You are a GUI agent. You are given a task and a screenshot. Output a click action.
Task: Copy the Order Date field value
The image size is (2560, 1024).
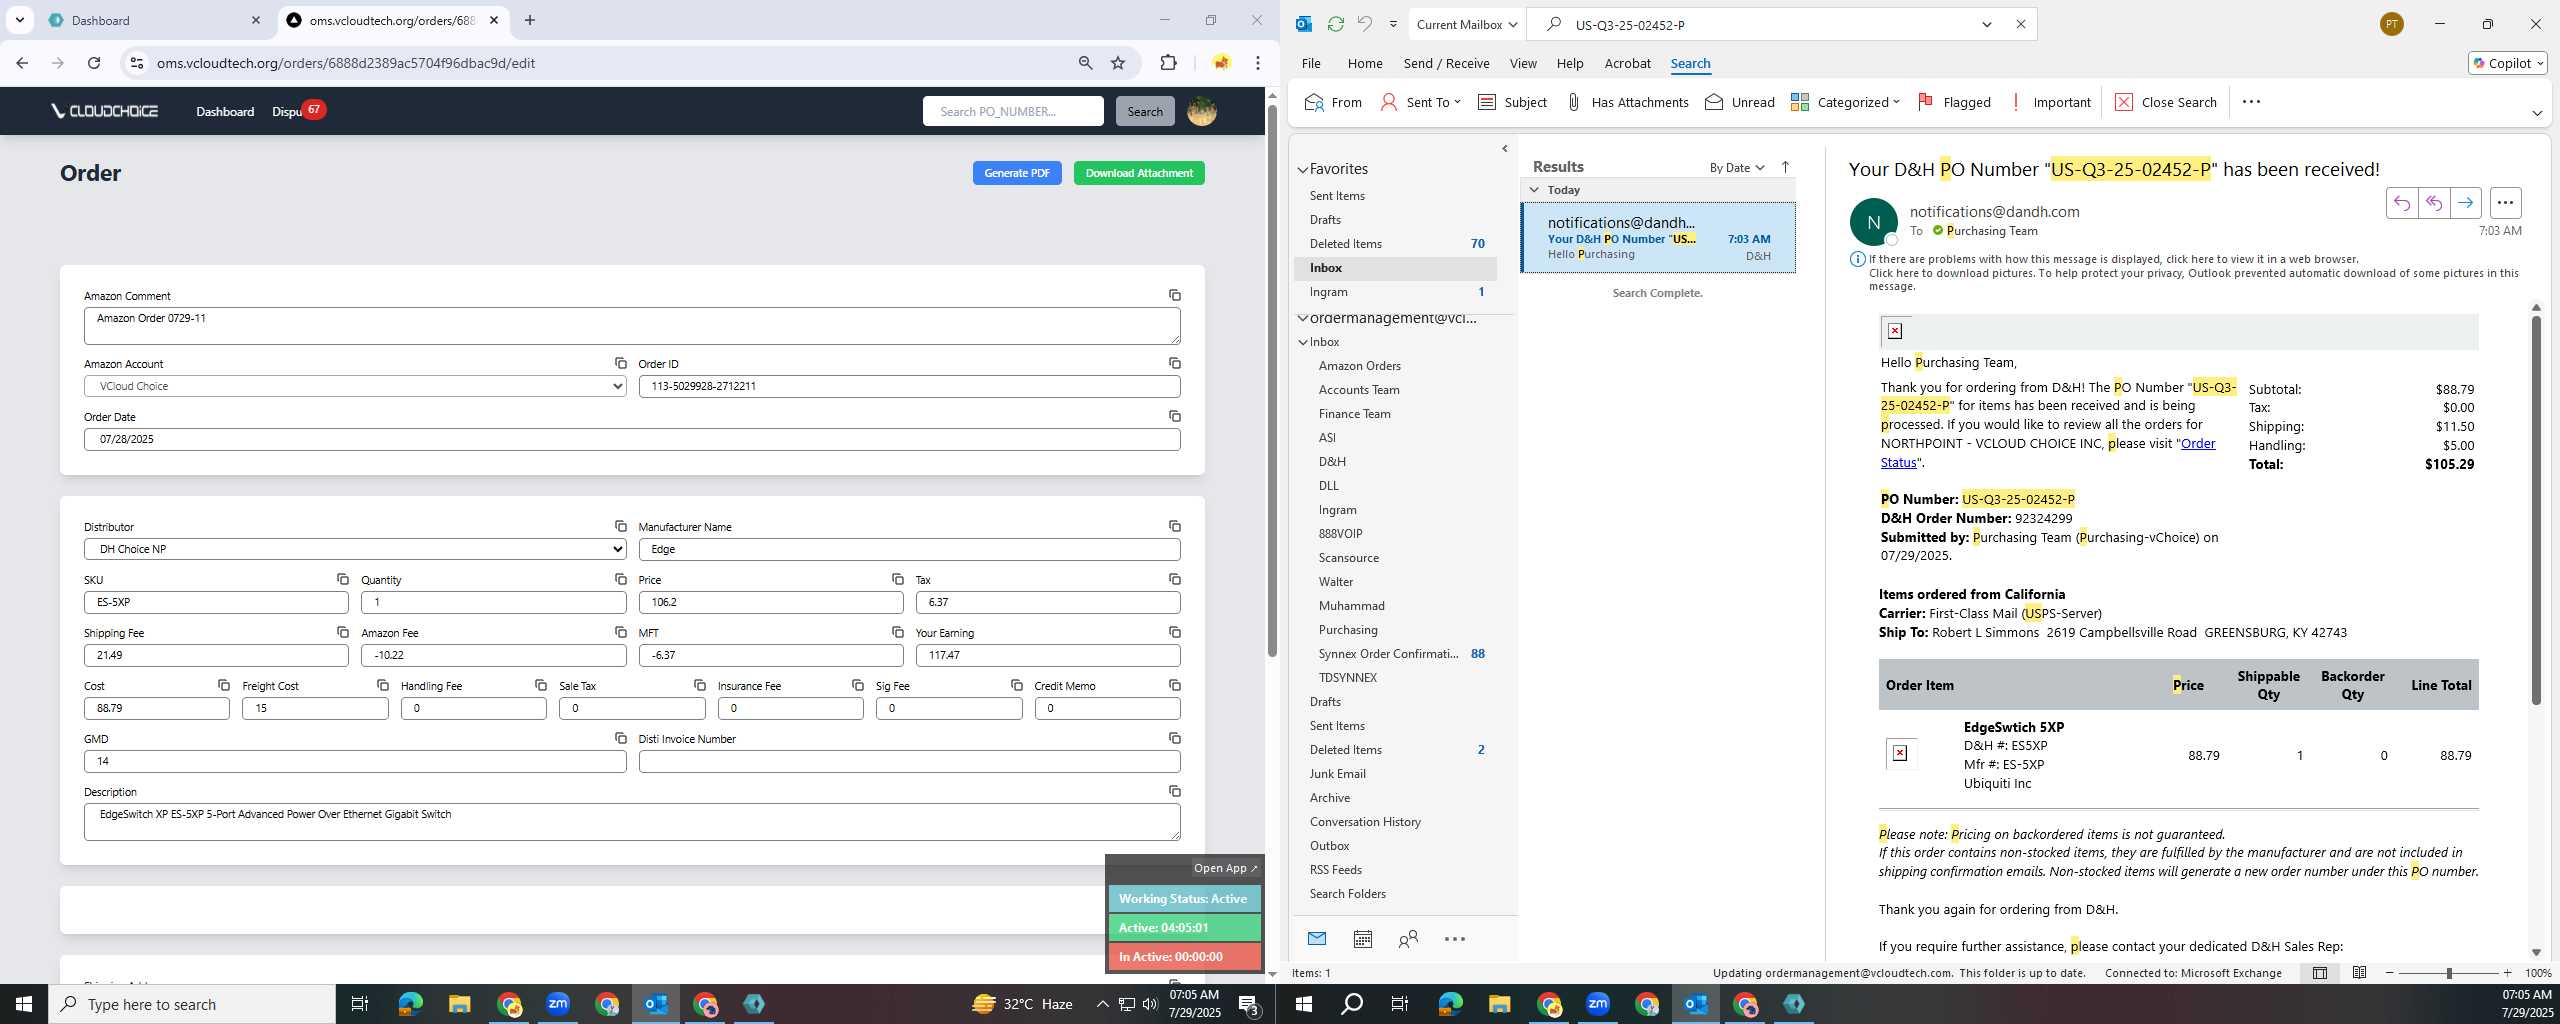tap(1175, 416)
